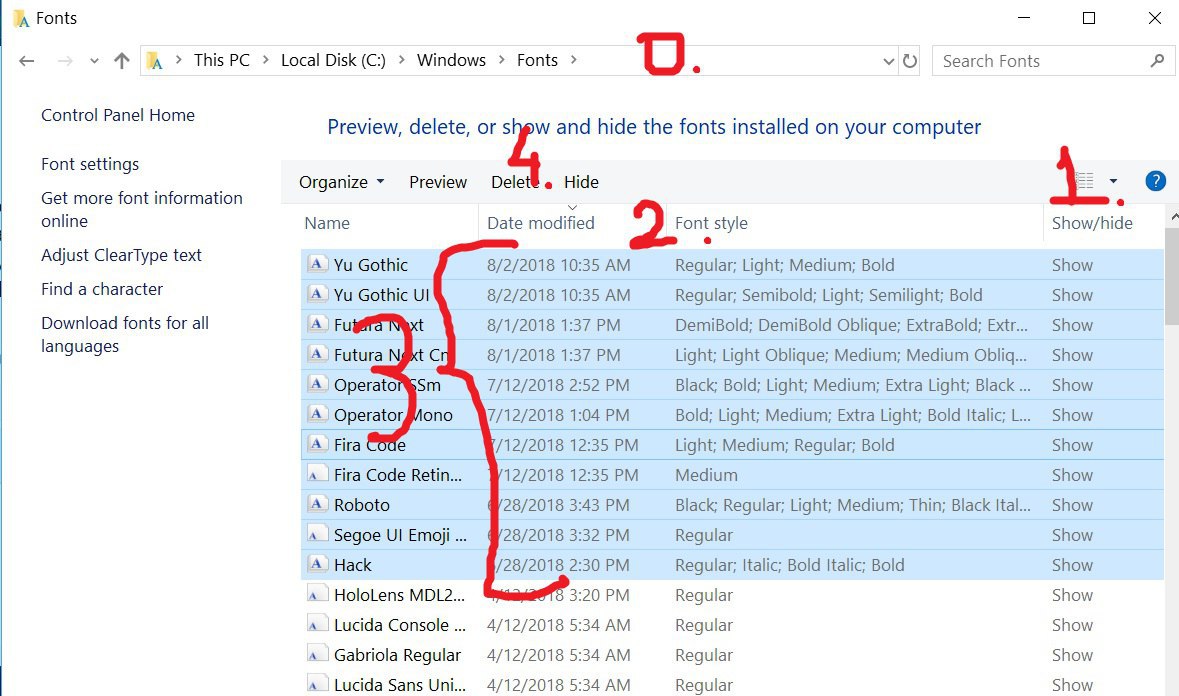Click the Lucida Console font icon
The width and height of the screenshot is (1179, 696).
pyautogui.click(x=317, y=625)
